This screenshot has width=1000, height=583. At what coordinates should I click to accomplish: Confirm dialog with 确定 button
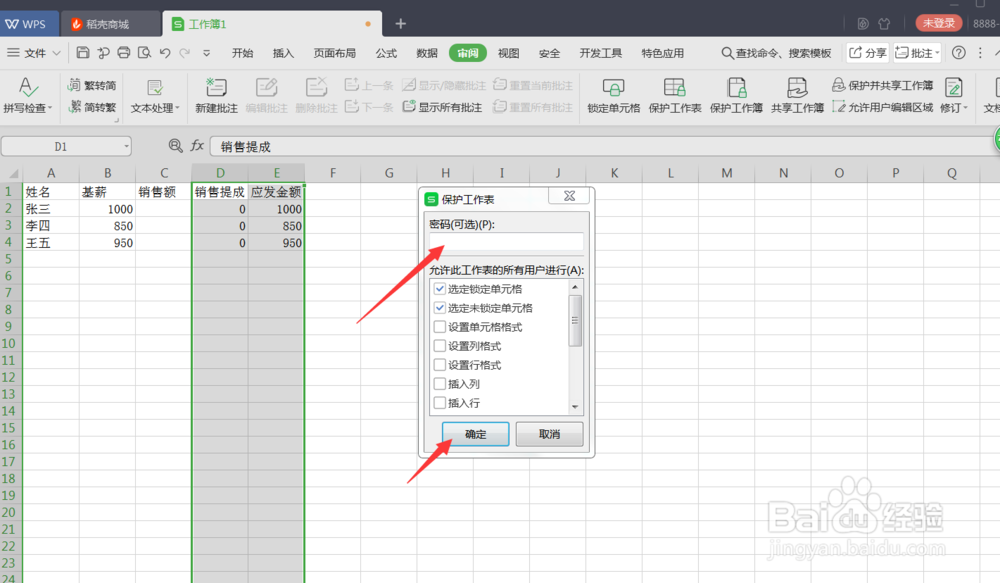(x=476, y=434)
